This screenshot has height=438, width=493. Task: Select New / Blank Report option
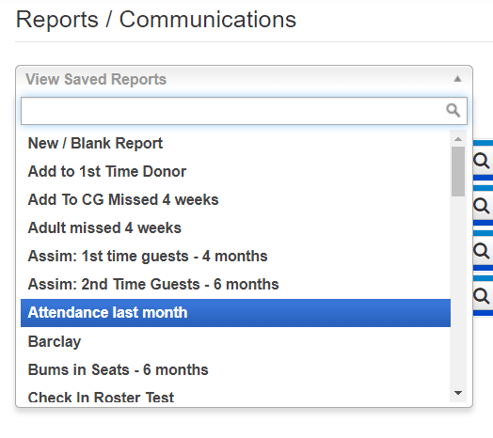(236, 143)
